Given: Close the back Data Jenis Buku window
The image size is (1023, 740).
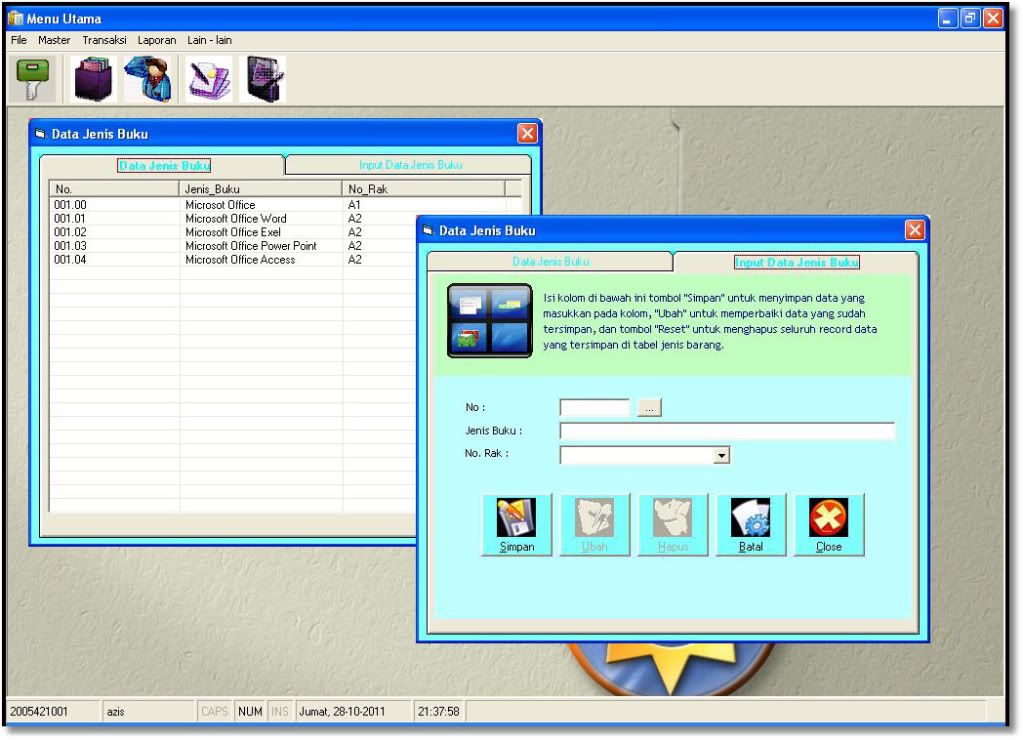Looking at the screenshot, I should coord(527,134).
